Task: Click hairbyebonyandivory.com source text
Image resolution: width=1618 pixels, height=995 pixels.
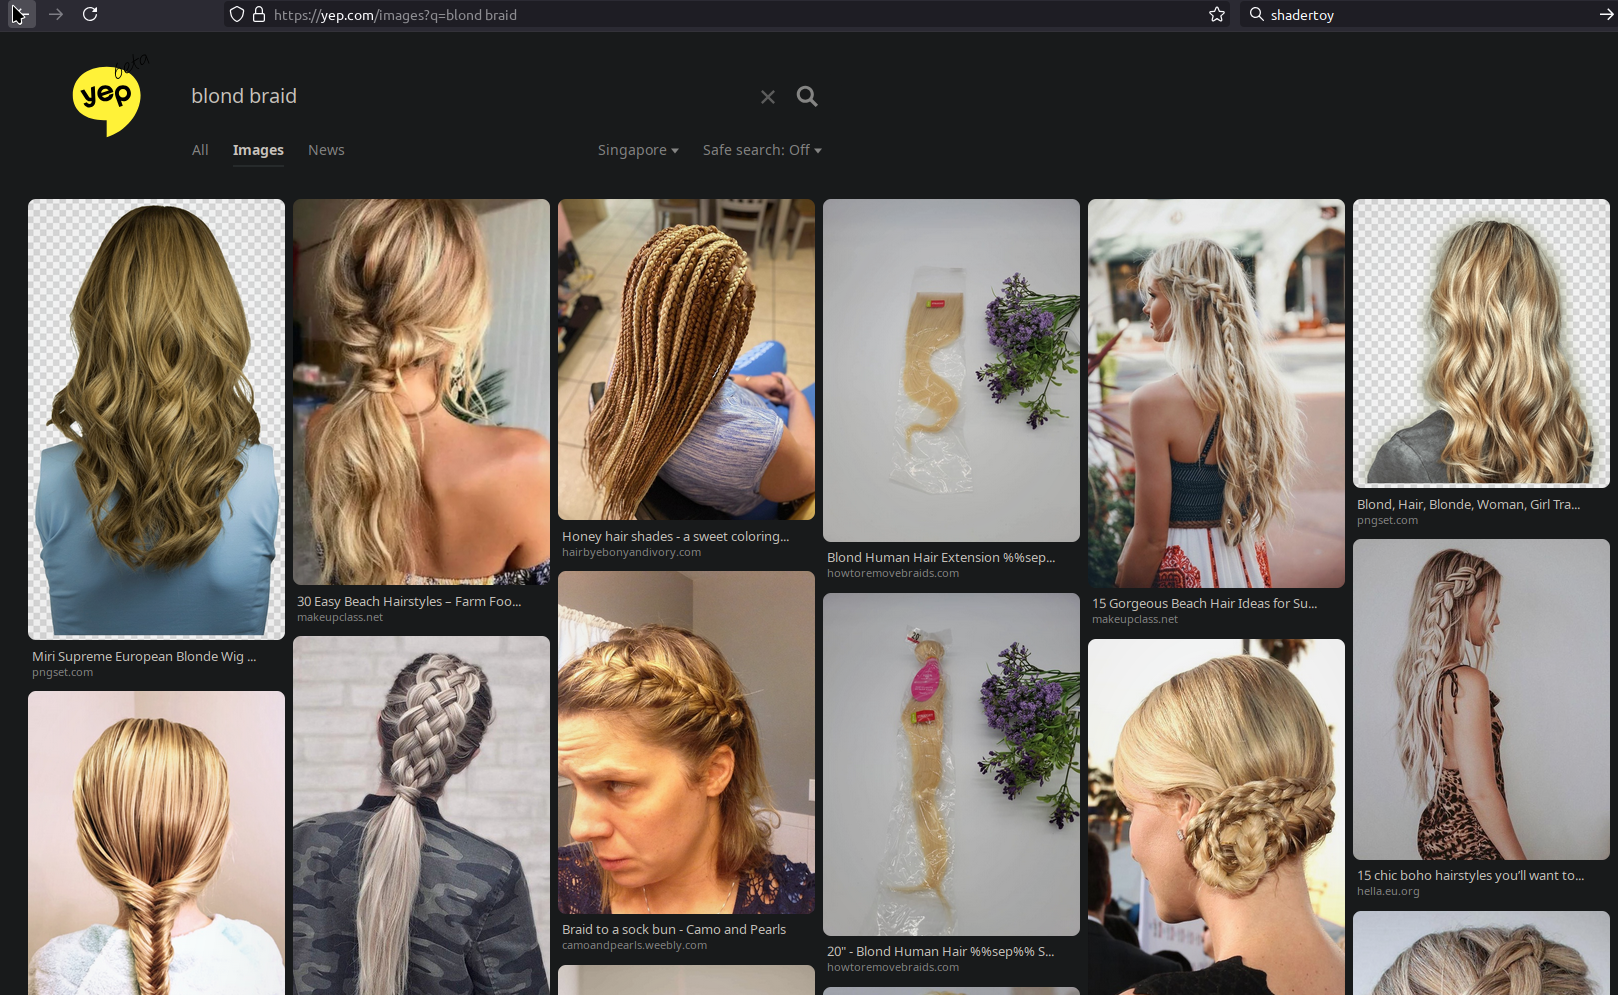Action: point(631,552)
